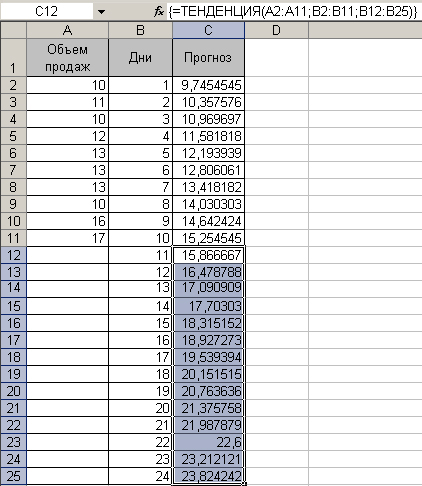
Task: Click cell with value 23,212121
Action: [x=208, y=459]
